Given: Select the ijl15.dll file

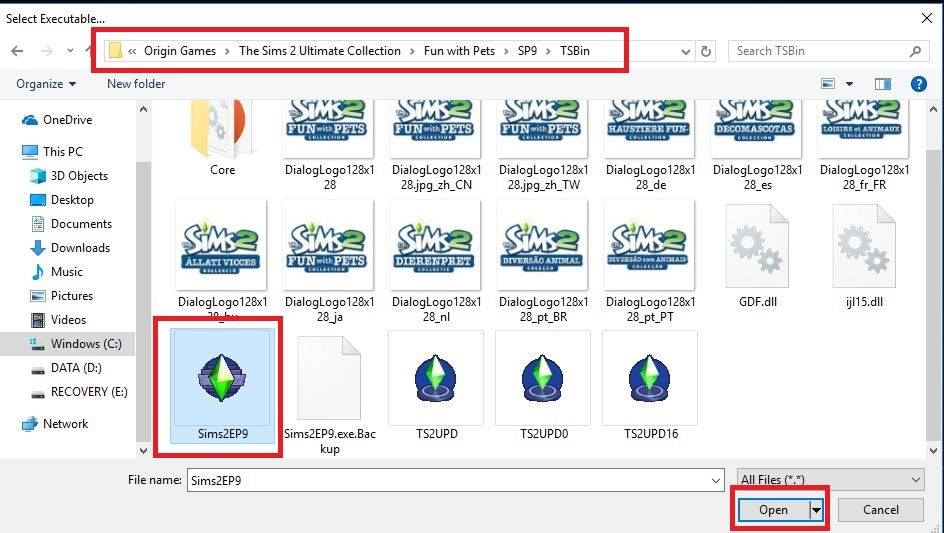Looking at the screenshot, I should click(864, 256).
